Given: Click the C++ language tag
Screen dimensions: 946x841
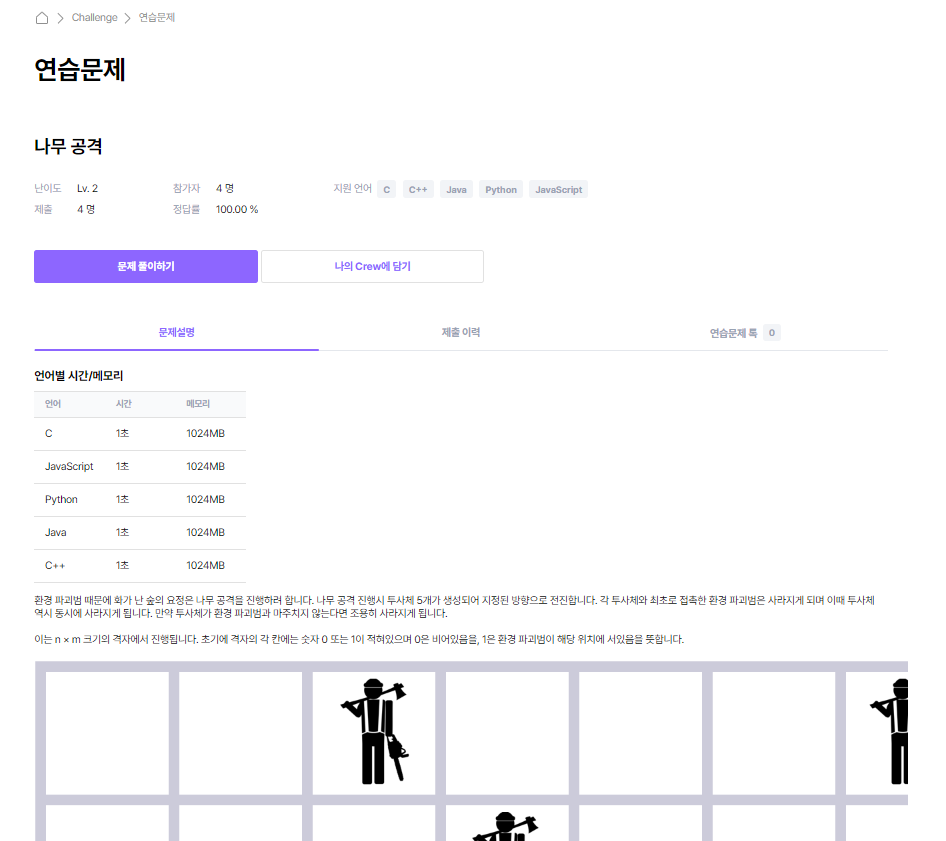Looking at the screenshot, I should [x=417, y=189].
